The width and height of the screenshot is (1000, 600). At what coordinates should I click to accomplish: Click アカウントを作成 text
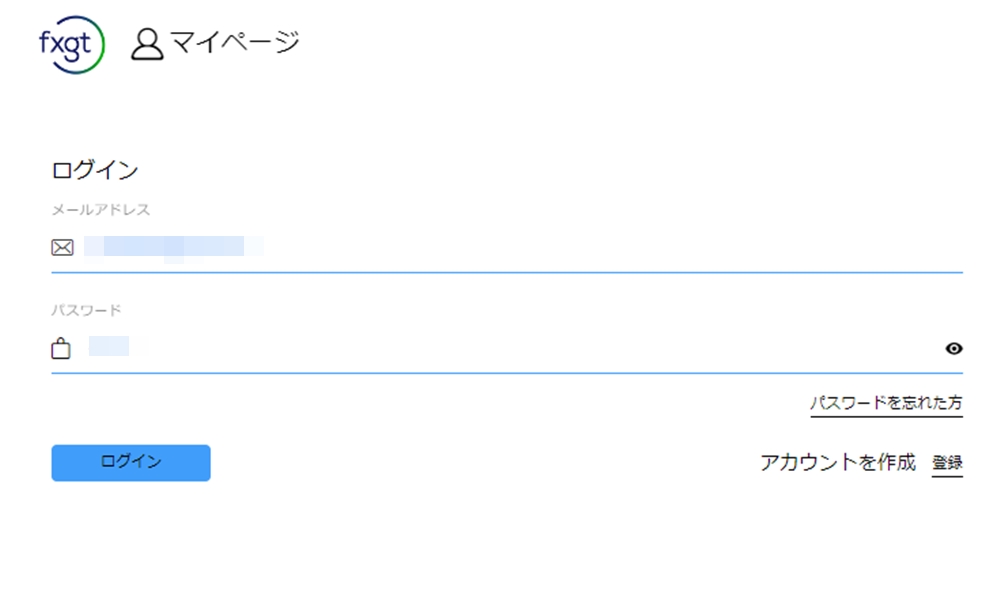coord(840,462)
